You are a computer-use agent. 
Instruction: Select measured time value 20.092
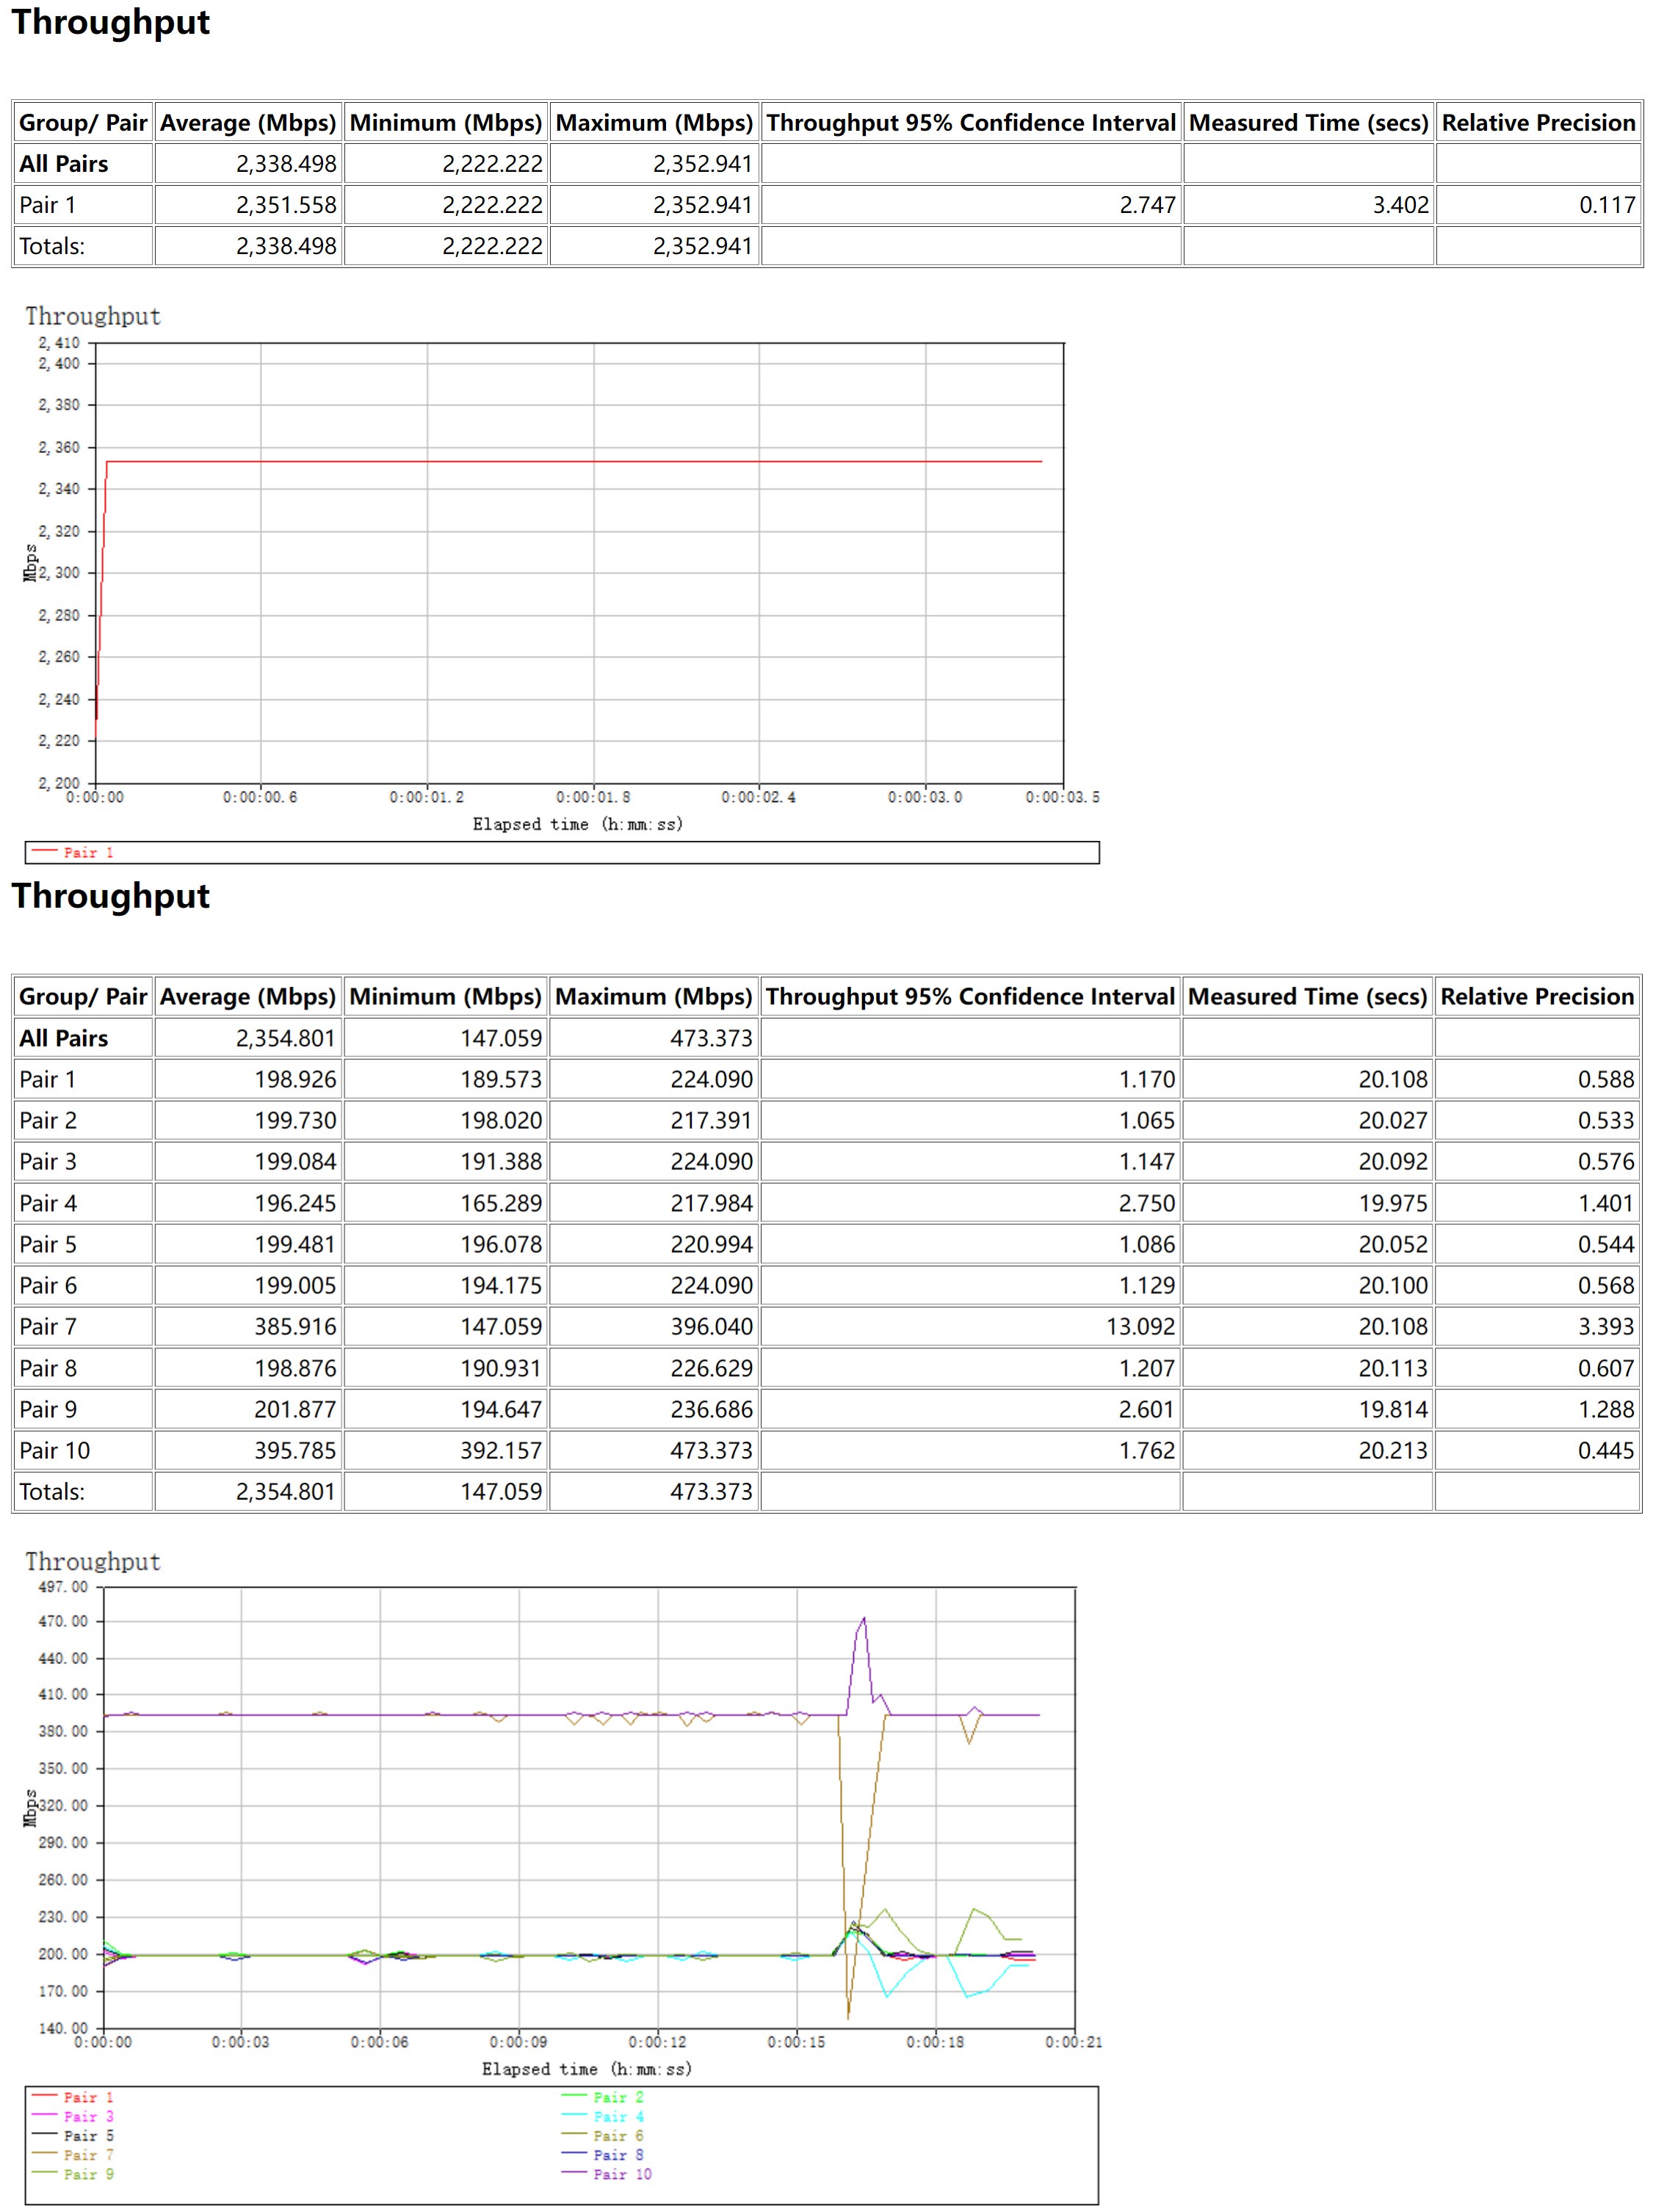(1393, 1161)
